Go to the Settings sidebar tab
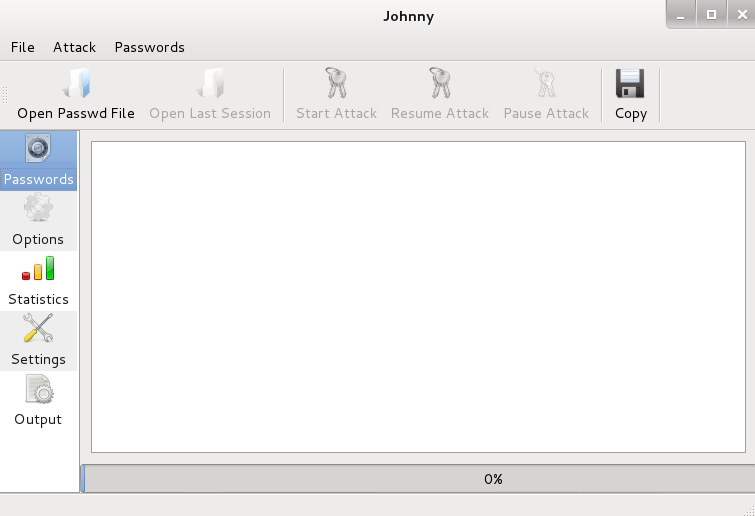 (39, 341)
